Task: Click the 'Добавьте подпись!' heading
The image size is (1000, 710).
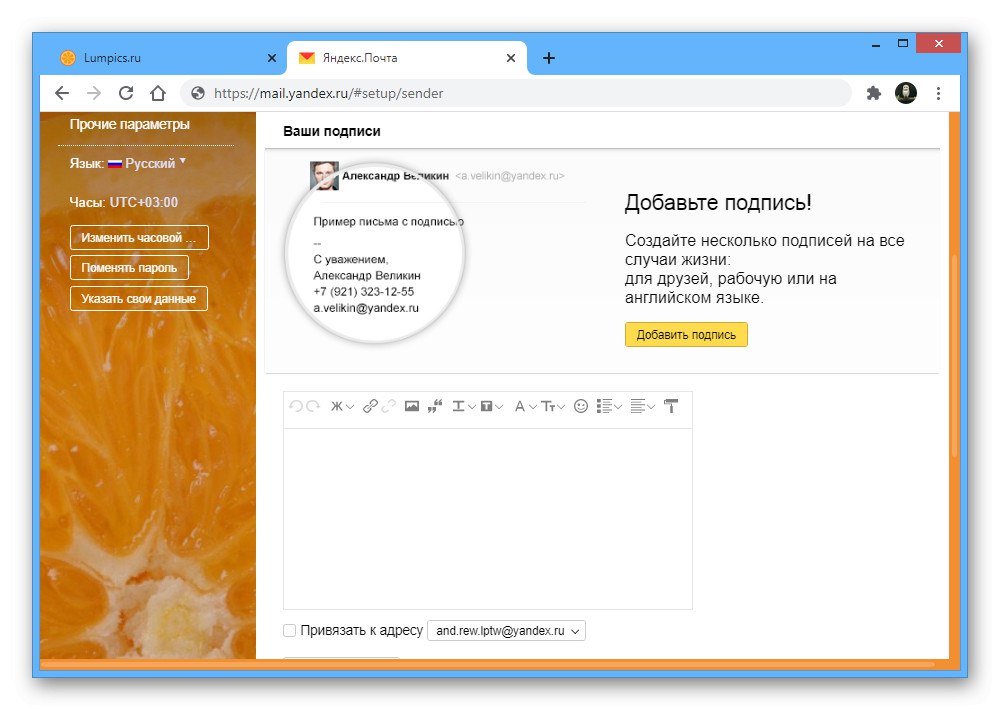Action: (718, 202)
